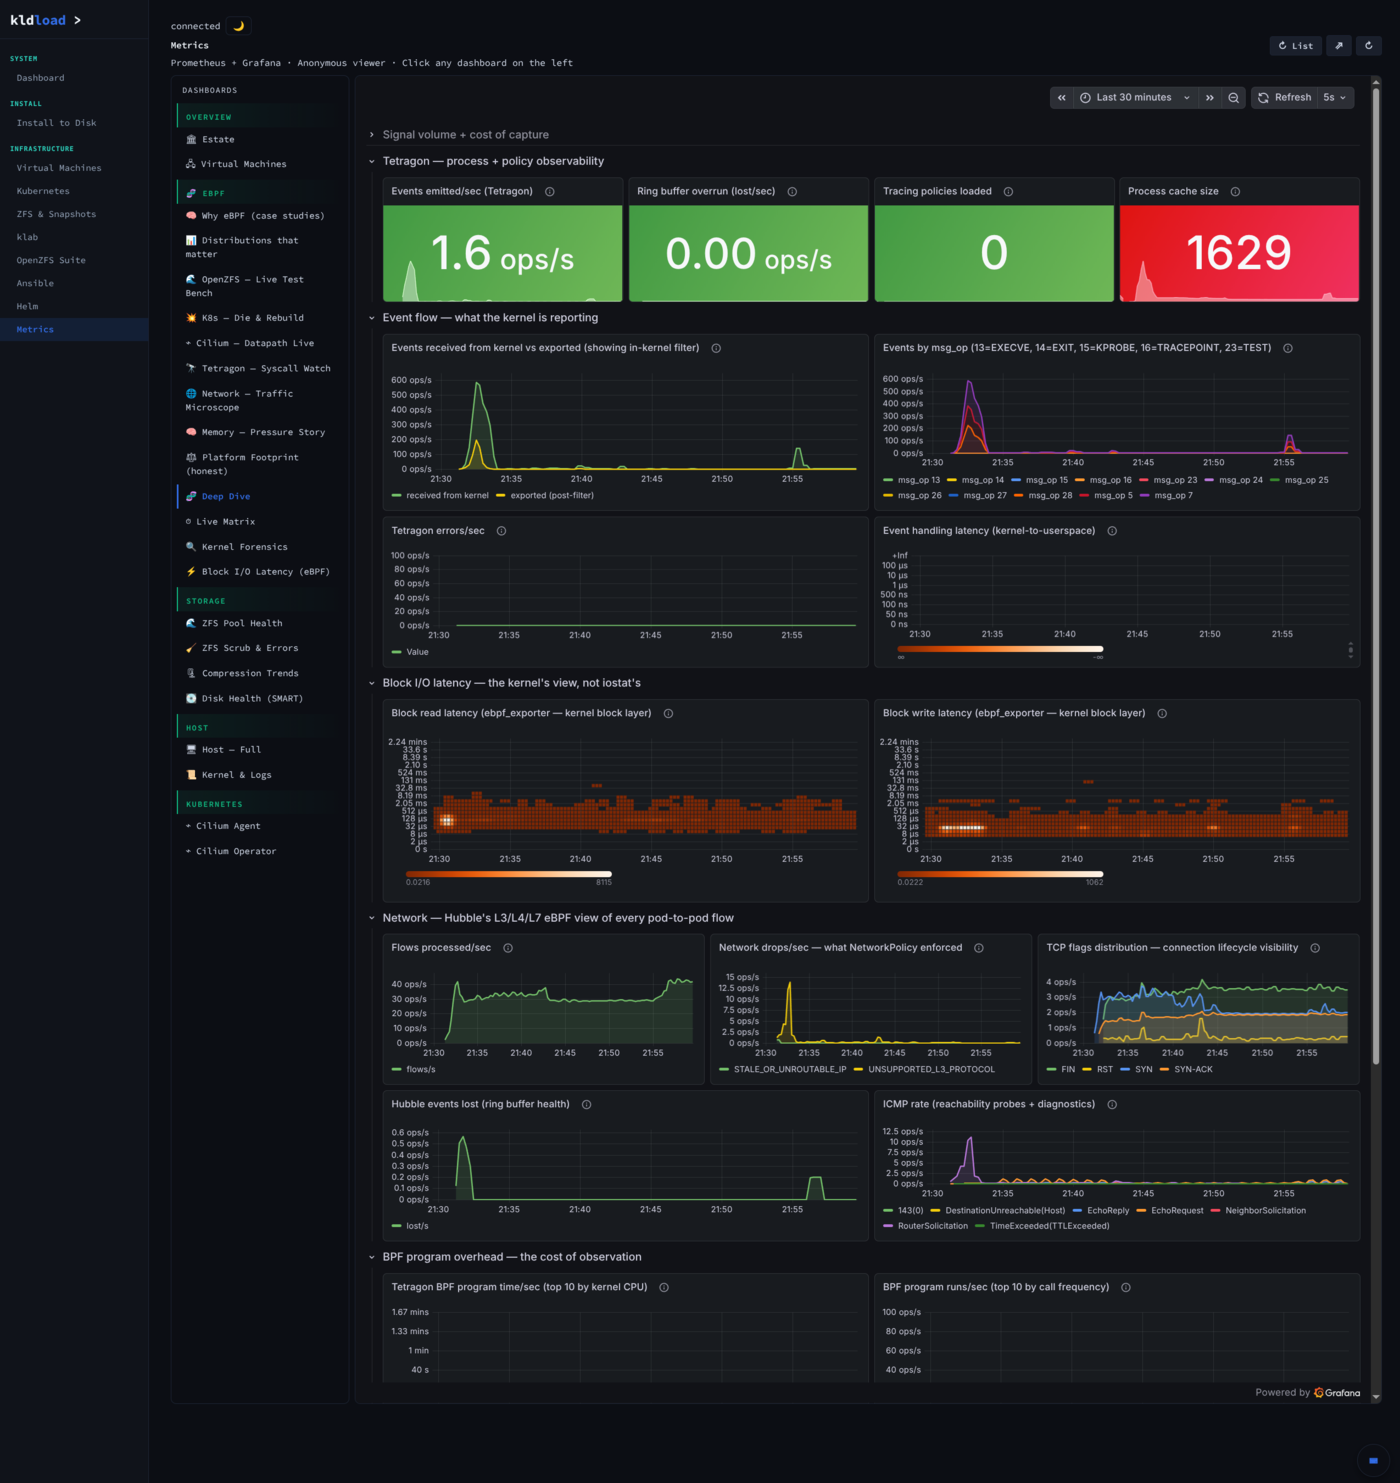Open the chat bubble icon at bottom right
1400x1483 pixels.
pyautogui.click(x=1373, y=1460)
